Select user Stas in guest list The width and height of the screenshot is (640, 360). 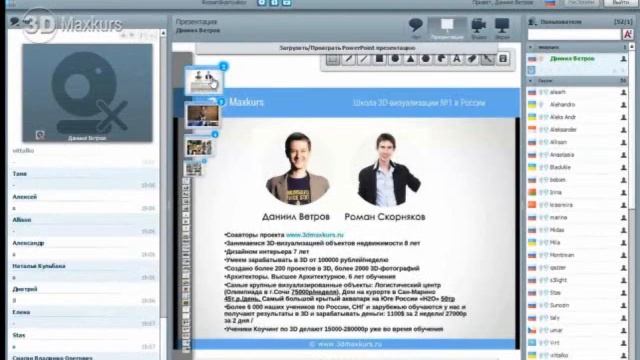pyautogui.click(x=578, y=293)
